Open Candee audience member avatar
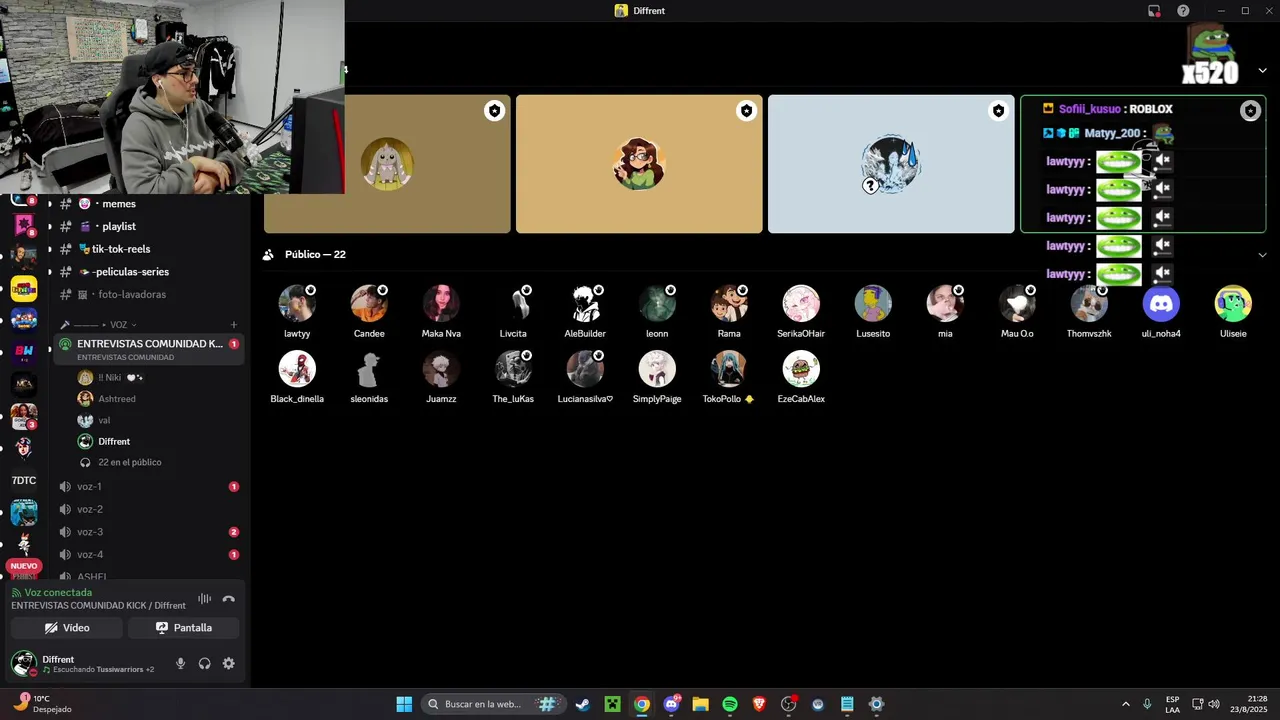1280x720 pixels. tap(369, 303)
